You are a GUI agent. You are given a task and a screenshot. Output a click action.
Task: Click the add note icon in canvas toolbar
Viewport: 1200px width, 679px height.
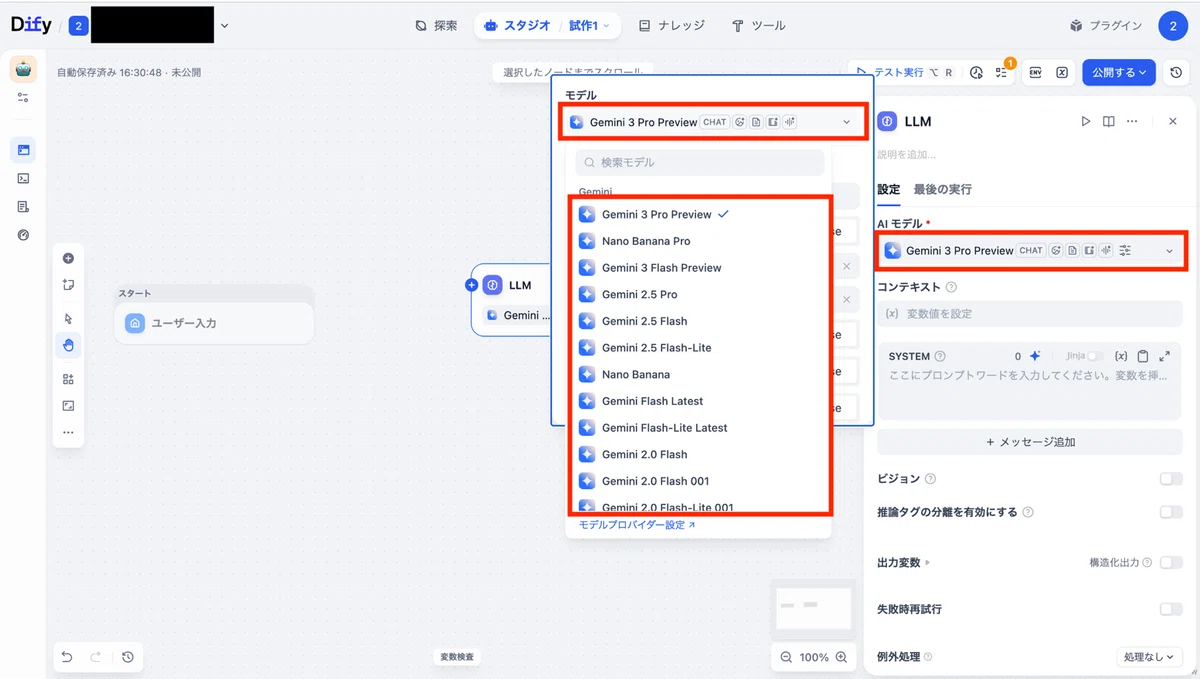68,285
